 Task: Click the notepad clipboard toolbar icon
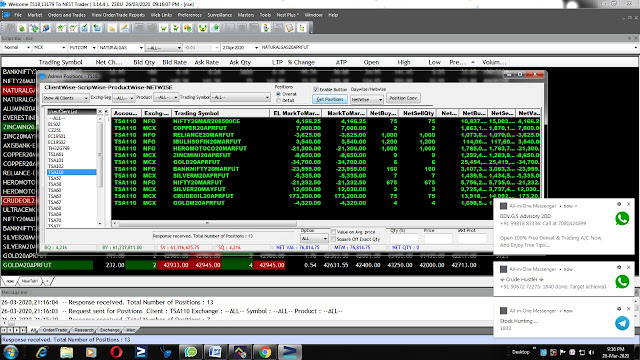(290, 28)
